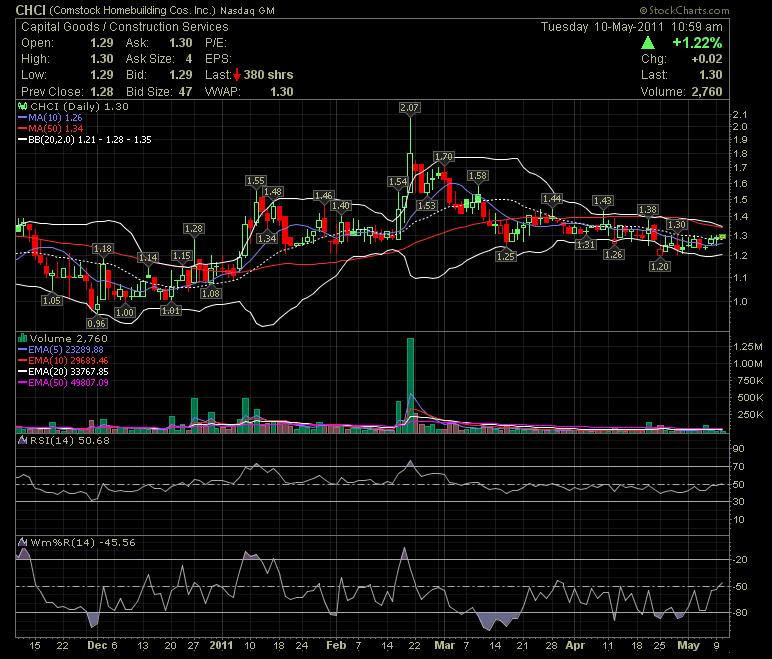Click the Capital Goods / Construction Services text
This screenshot has height=659, width=772.
[x=125, y=27]
